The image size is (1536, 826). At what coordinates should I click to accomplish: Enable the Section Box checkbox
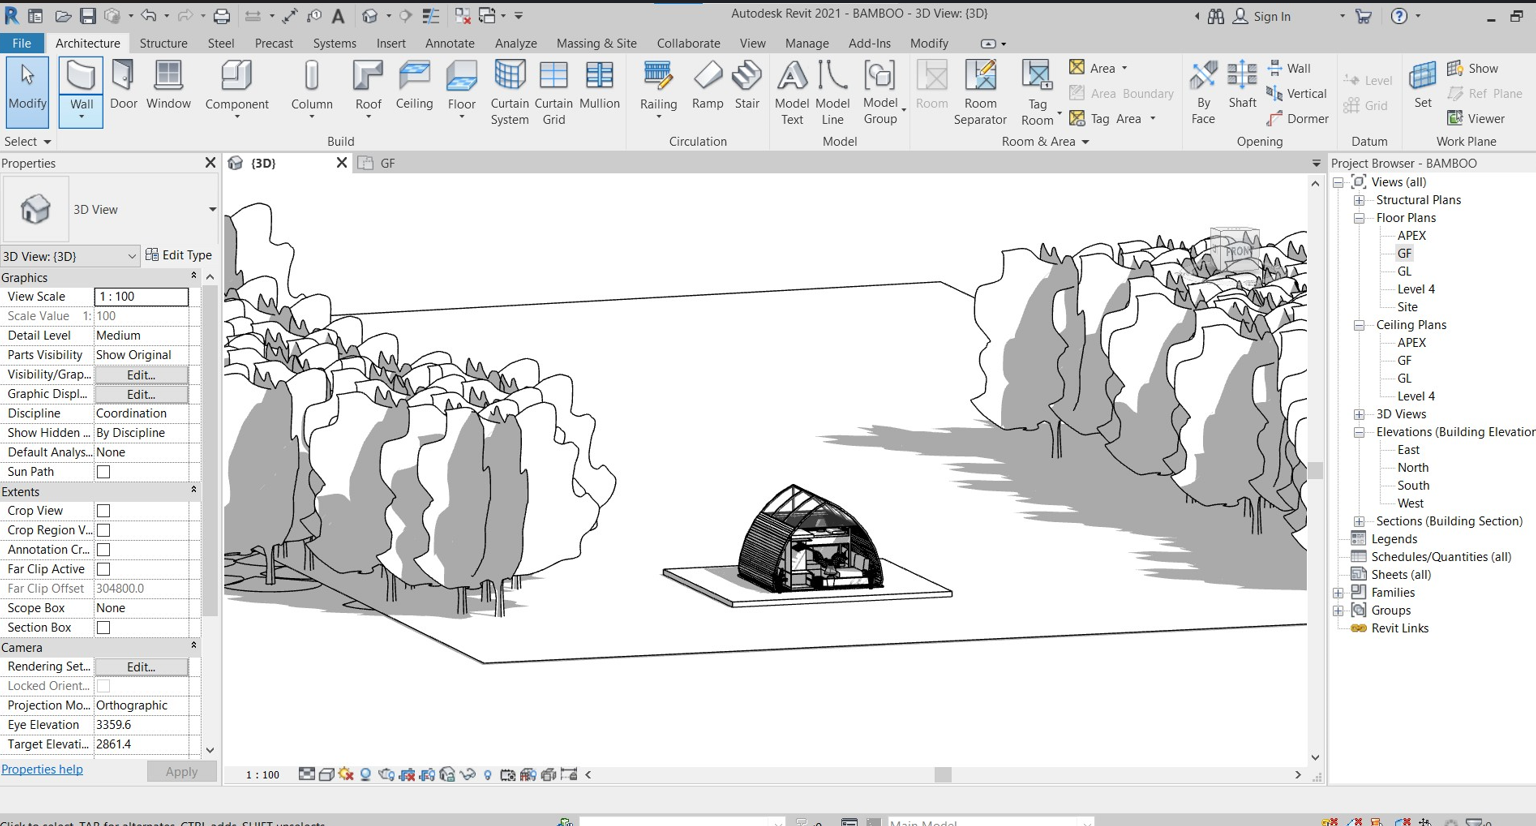103,628
